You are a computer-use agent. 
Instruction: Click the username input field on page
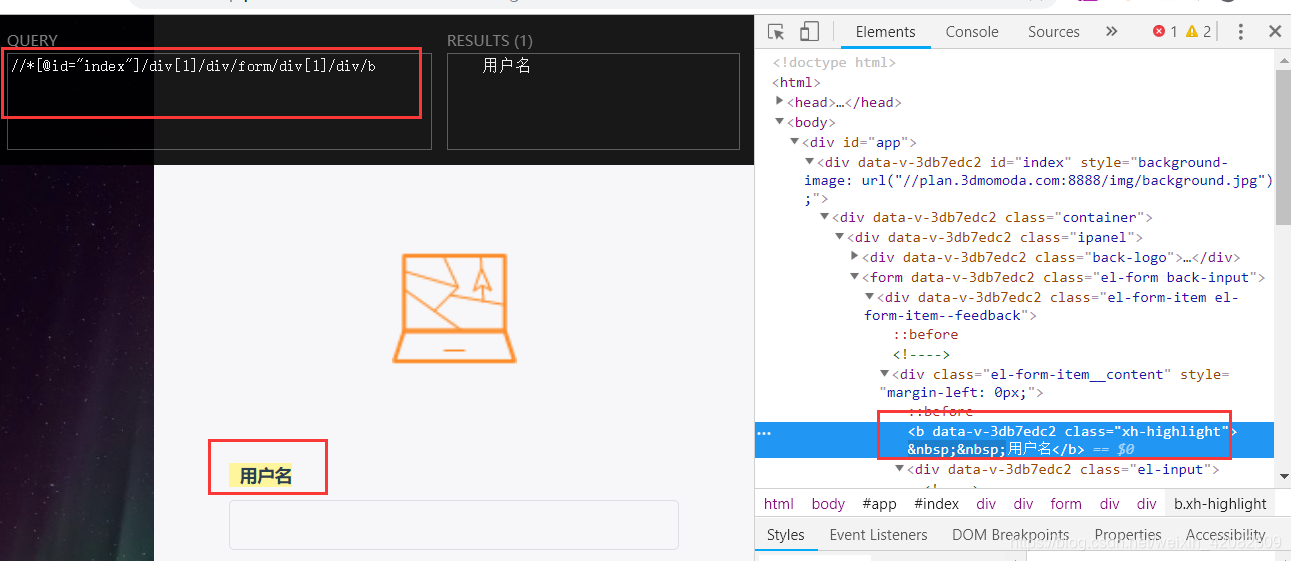pos(454,525)
